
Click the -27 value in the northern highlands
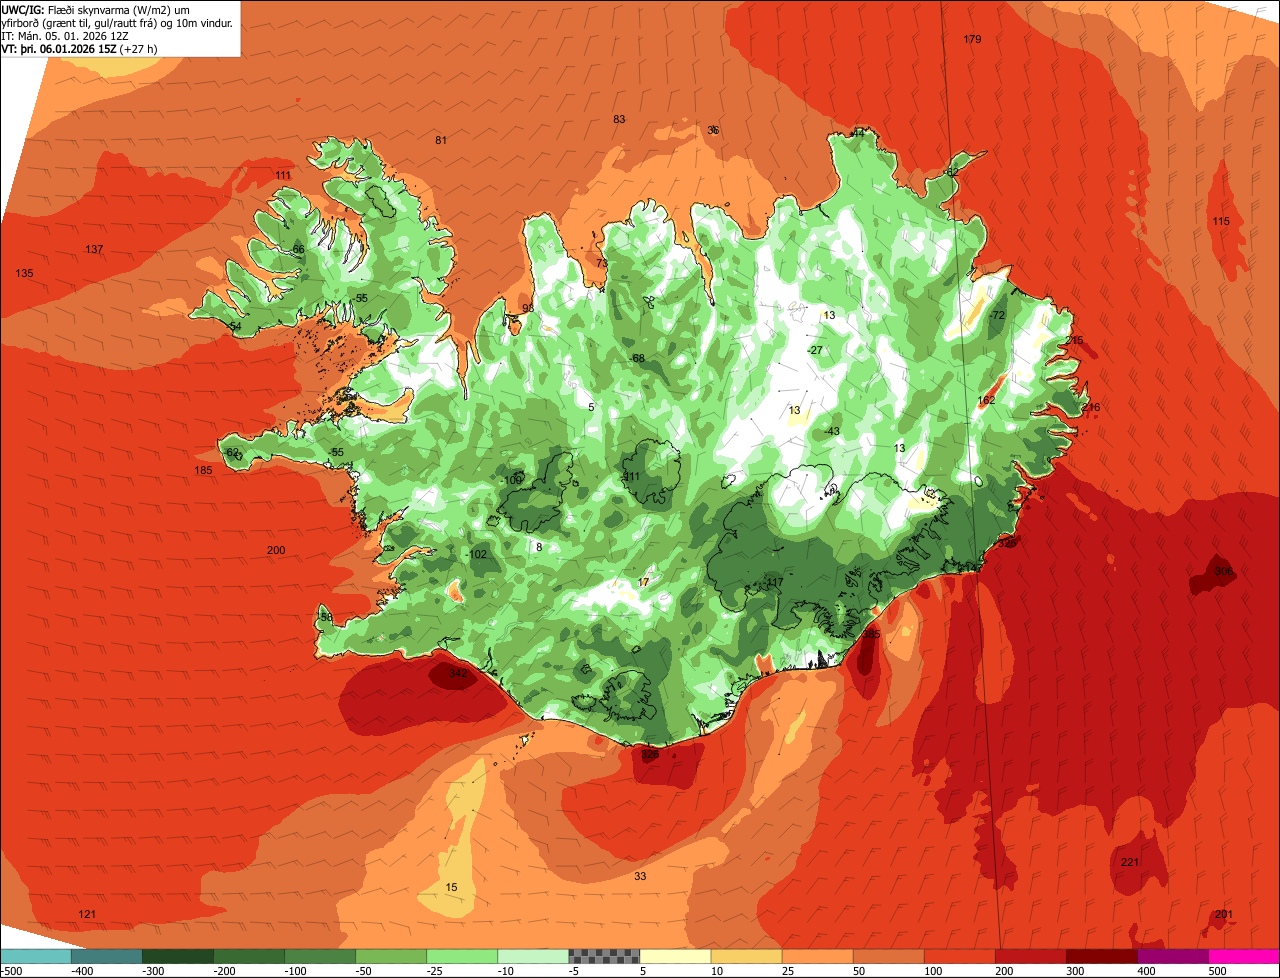point(815,350)
